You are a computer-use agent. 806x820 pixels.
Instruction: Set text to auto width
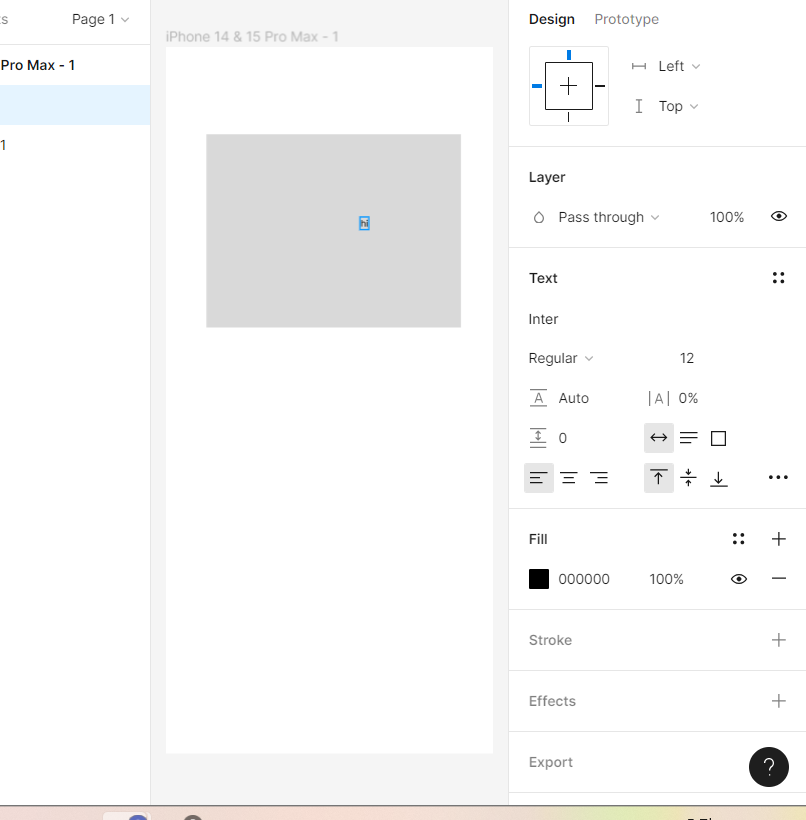pos(659,438)
